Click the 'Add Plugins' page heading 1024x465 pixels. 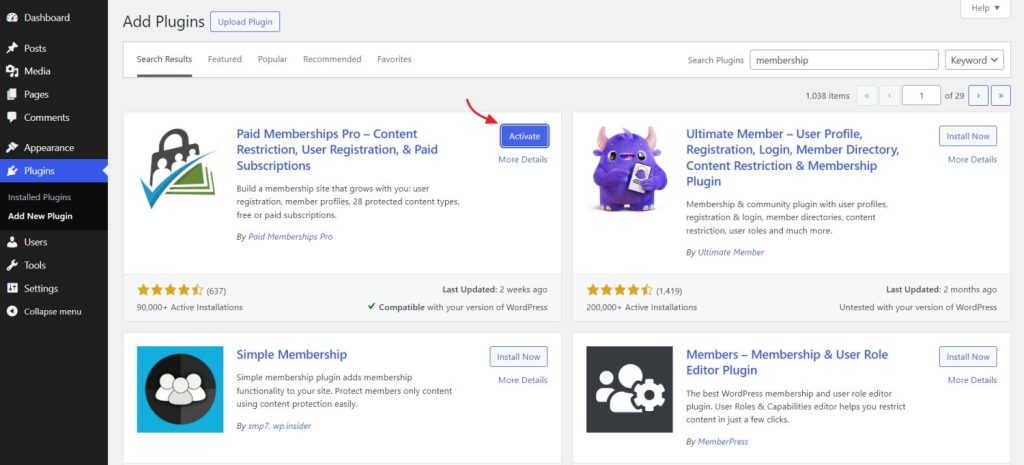point(163,22)
